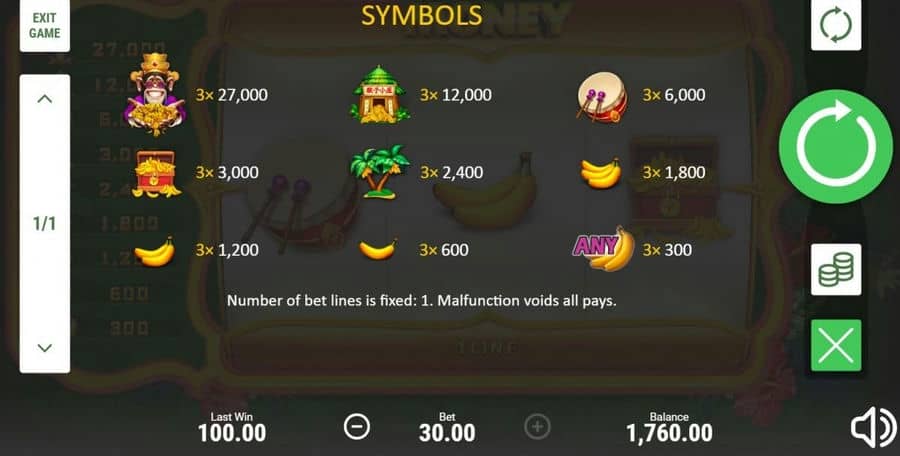Screen dimensions: 900x456
Task: Click the triple banana symbol paying 1,800
Action: [x=601, y=173]
